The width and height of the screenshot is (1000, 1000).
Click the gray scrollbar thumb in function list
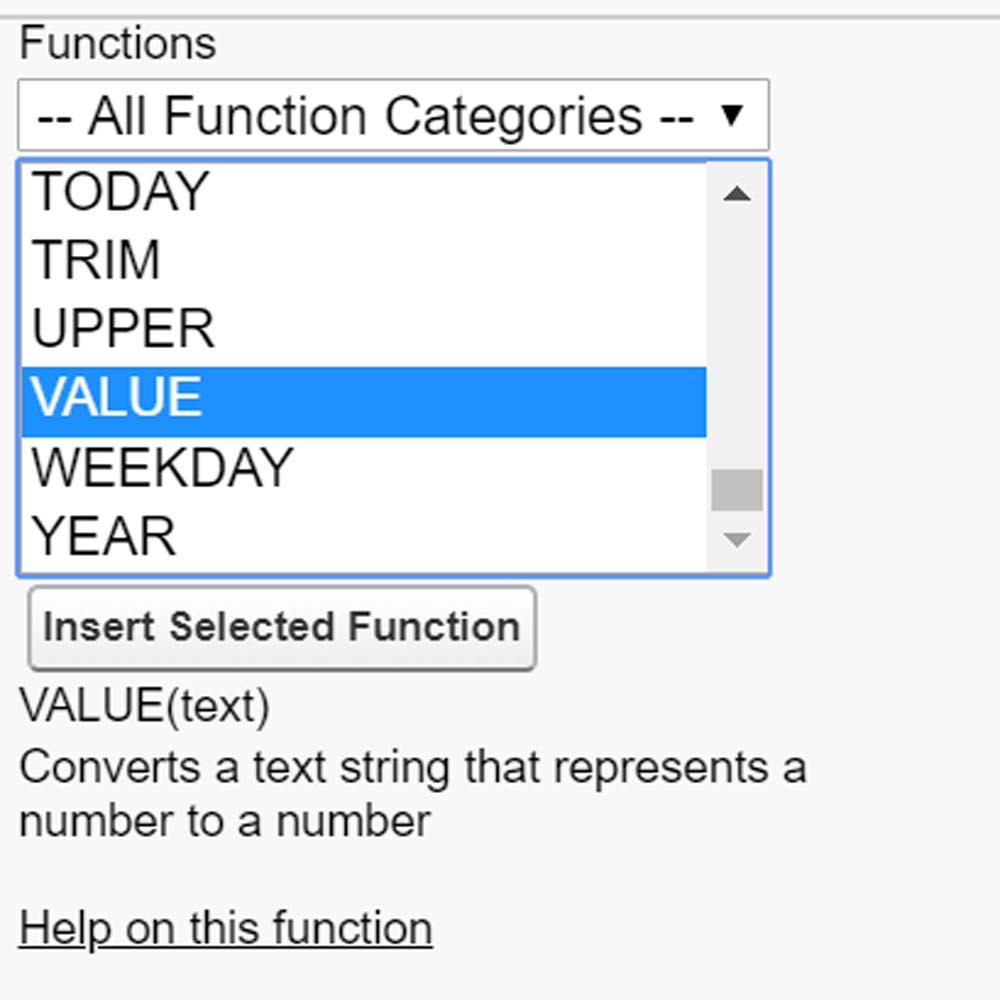click(x=737, y=490)
